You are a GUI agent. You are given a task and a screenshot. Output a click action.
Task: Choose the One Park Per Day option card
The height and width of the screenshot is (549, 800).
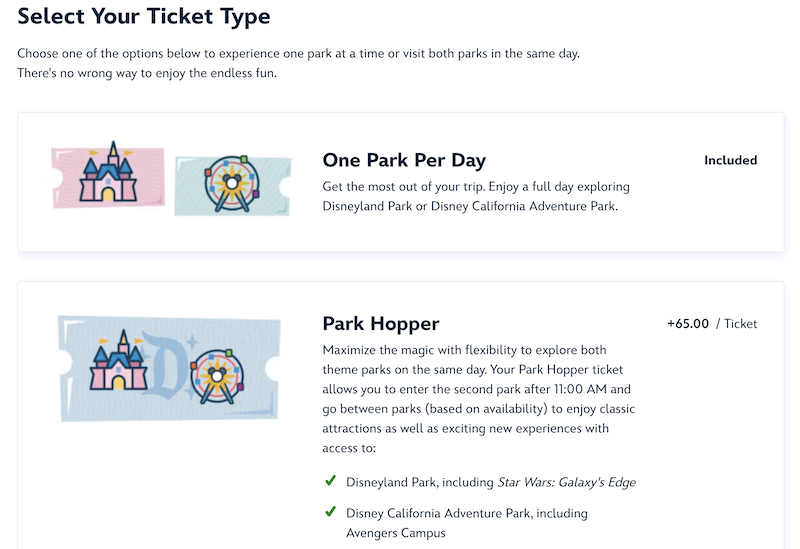click(401, 182)
